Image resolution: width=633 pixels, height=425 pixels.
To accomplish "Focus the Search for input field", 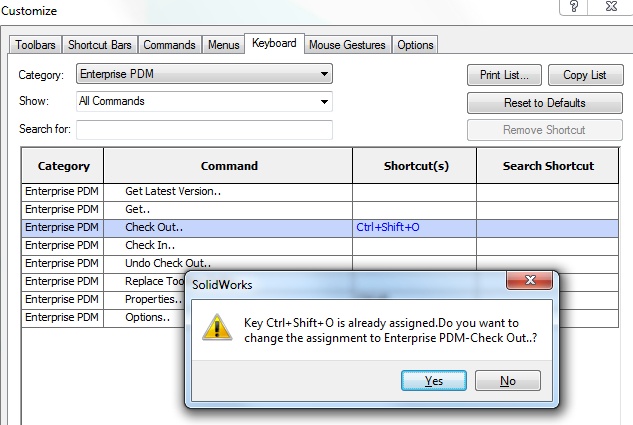I will coord(204,130).
